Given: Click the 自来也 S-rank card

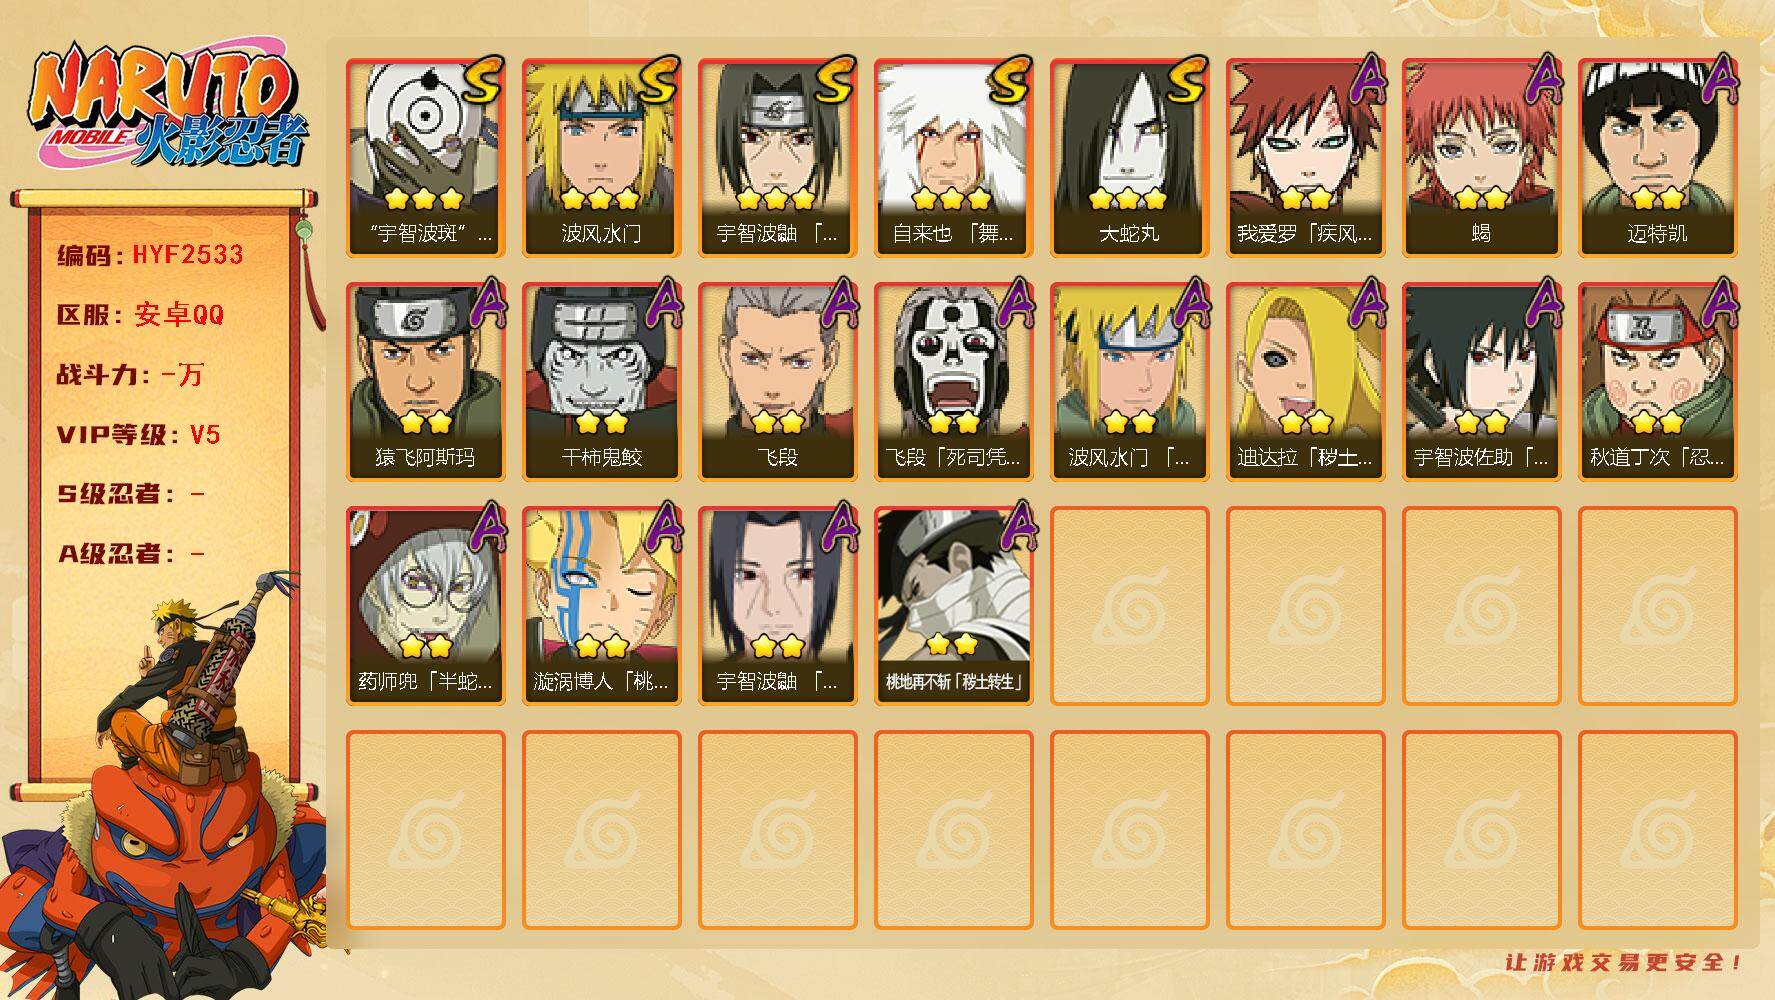Looking at the screenshot, I should point(953,157).
